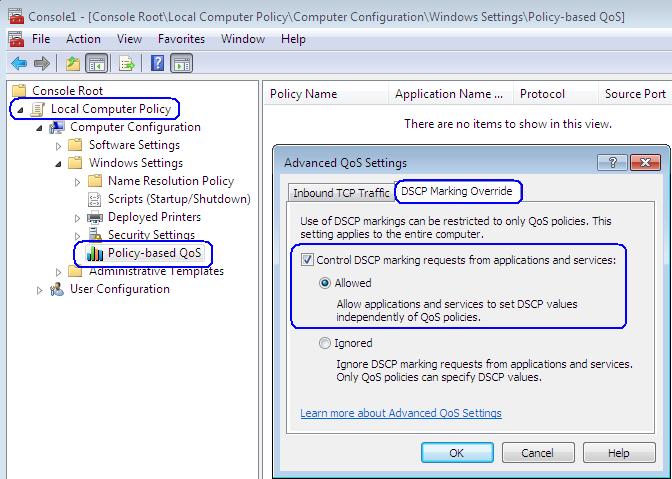Screen dimensions: 672x479
Task: Select the Allowed radio button
Action: click(325, 283)
